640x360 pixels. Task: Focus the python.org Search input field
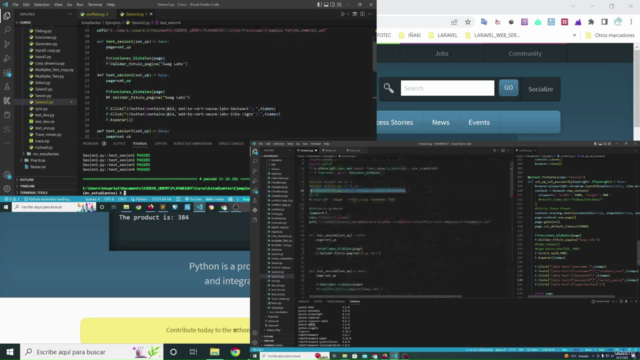tap(447, 88)
